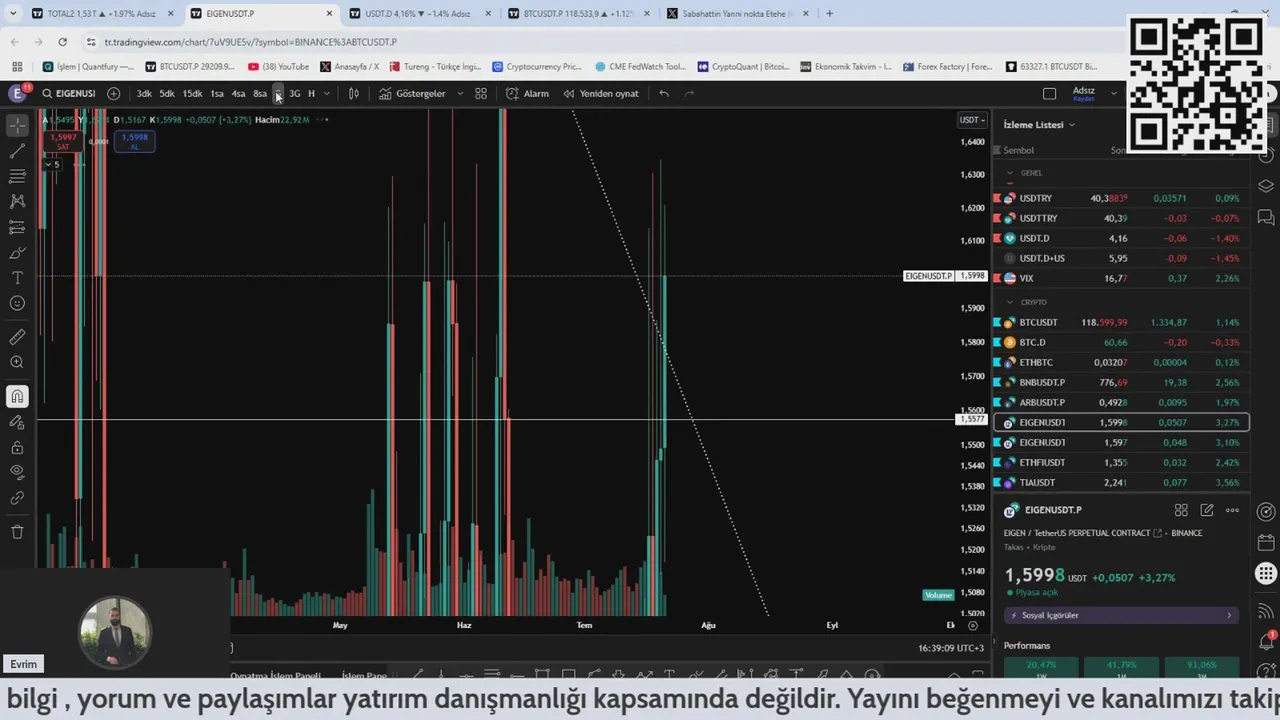This screenshot has height=720, width=1280.
Task: Click the undo arrow in toolbar
Action: tap(664, 93)
